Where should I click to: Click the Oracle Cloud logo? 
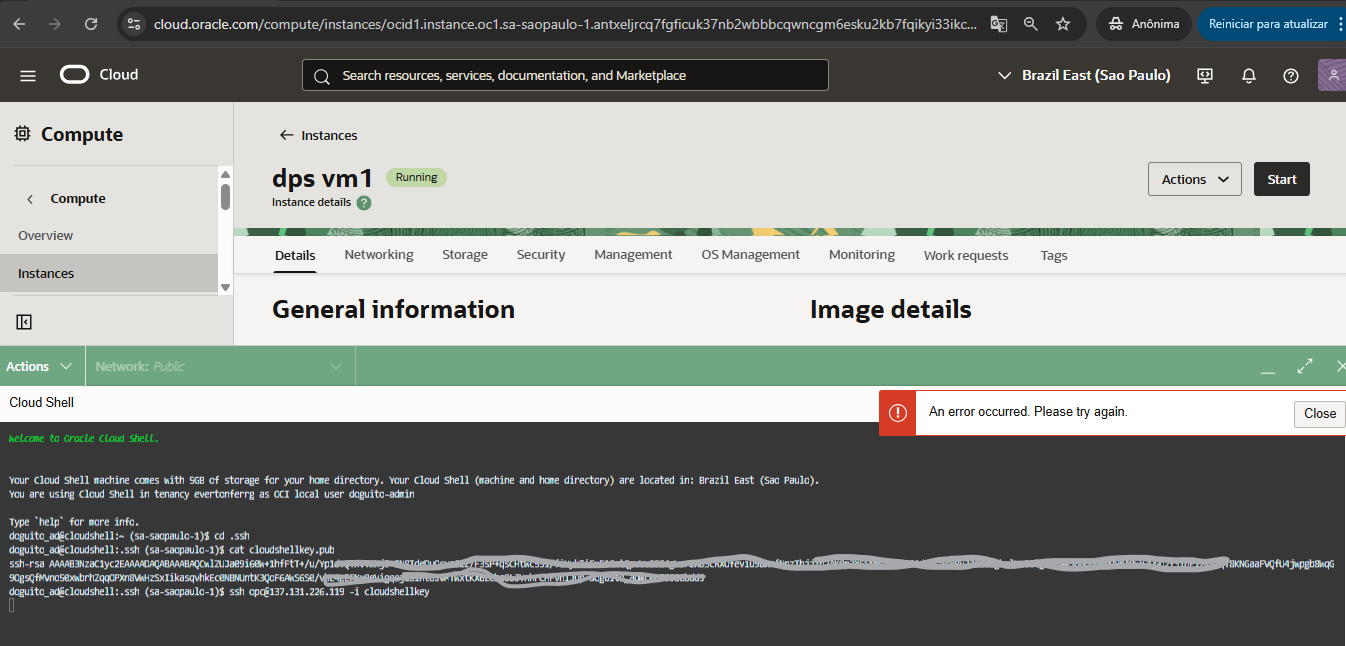pos(99,75)
